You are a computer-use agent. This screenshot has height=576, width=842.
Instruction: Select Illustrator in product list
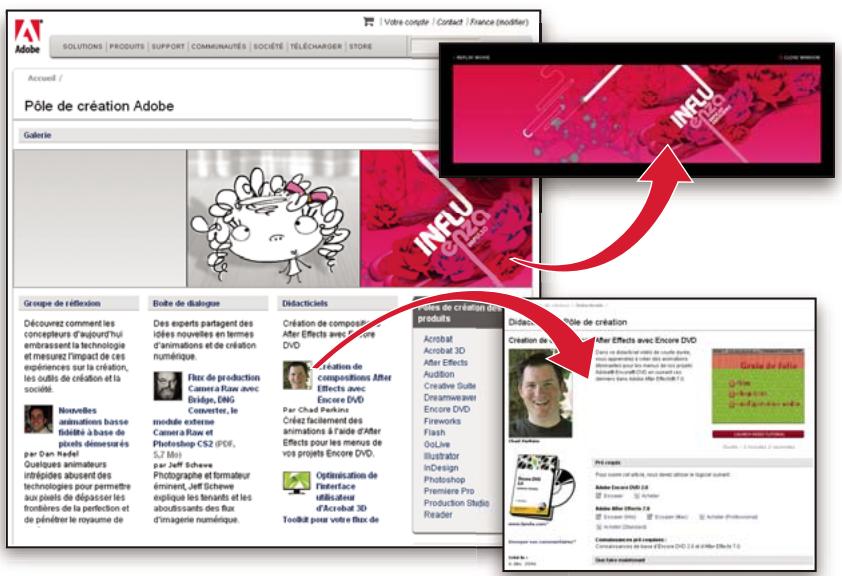(x=441, y=456)
